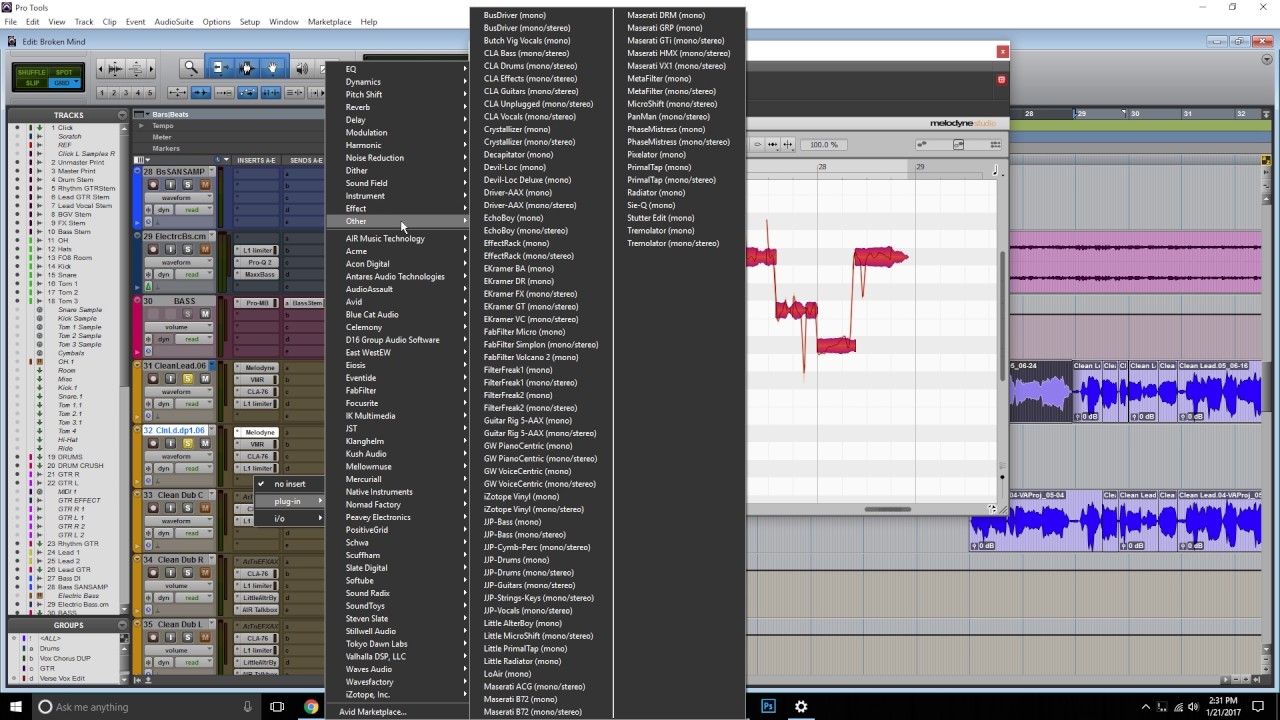The image size is (1280, 720).
Task: Choose 'no insert' option
Action: coord(290,484)
